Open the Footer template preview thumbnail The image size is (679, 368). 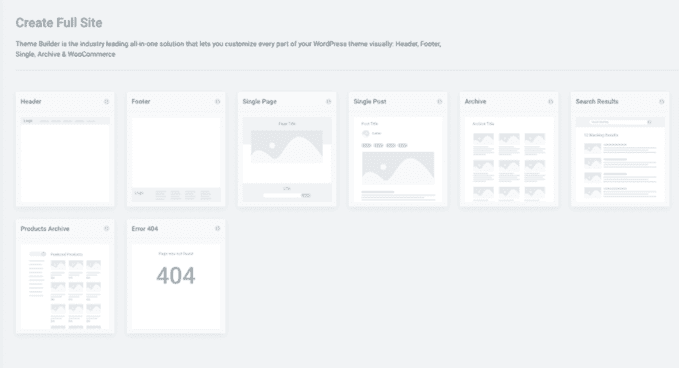[176, 159]
